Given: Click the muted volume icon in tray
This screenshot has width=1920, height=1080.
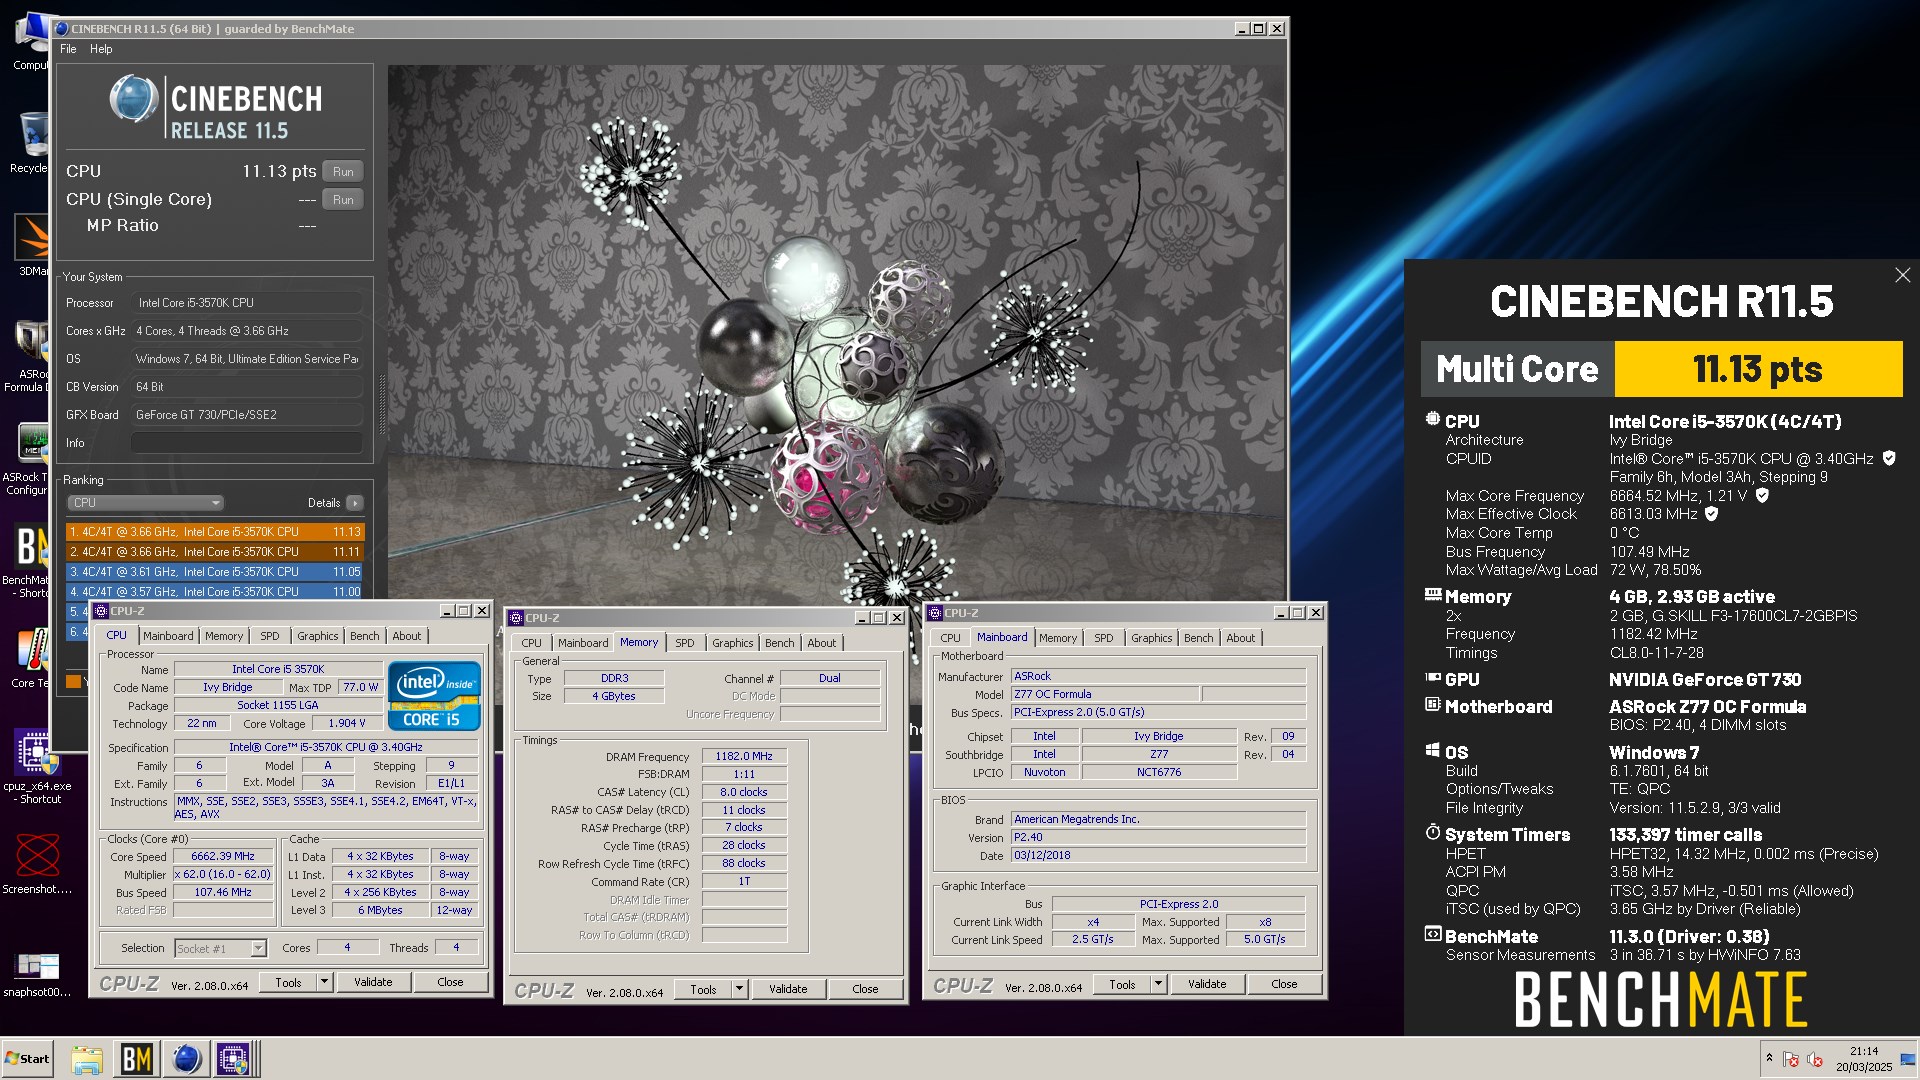Looking at the screenshot, I should click(x=1815, y=1059).
